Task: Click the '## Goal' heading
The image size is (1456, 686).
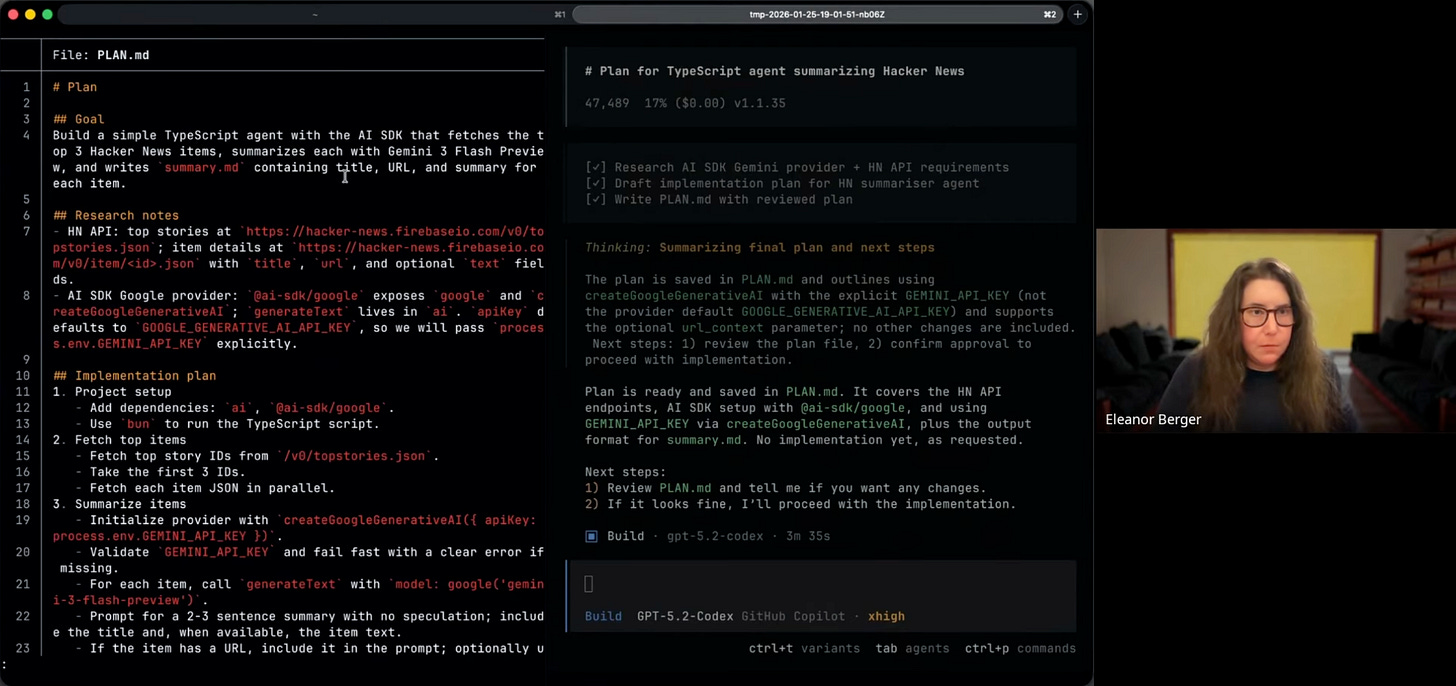Action: 79,119
